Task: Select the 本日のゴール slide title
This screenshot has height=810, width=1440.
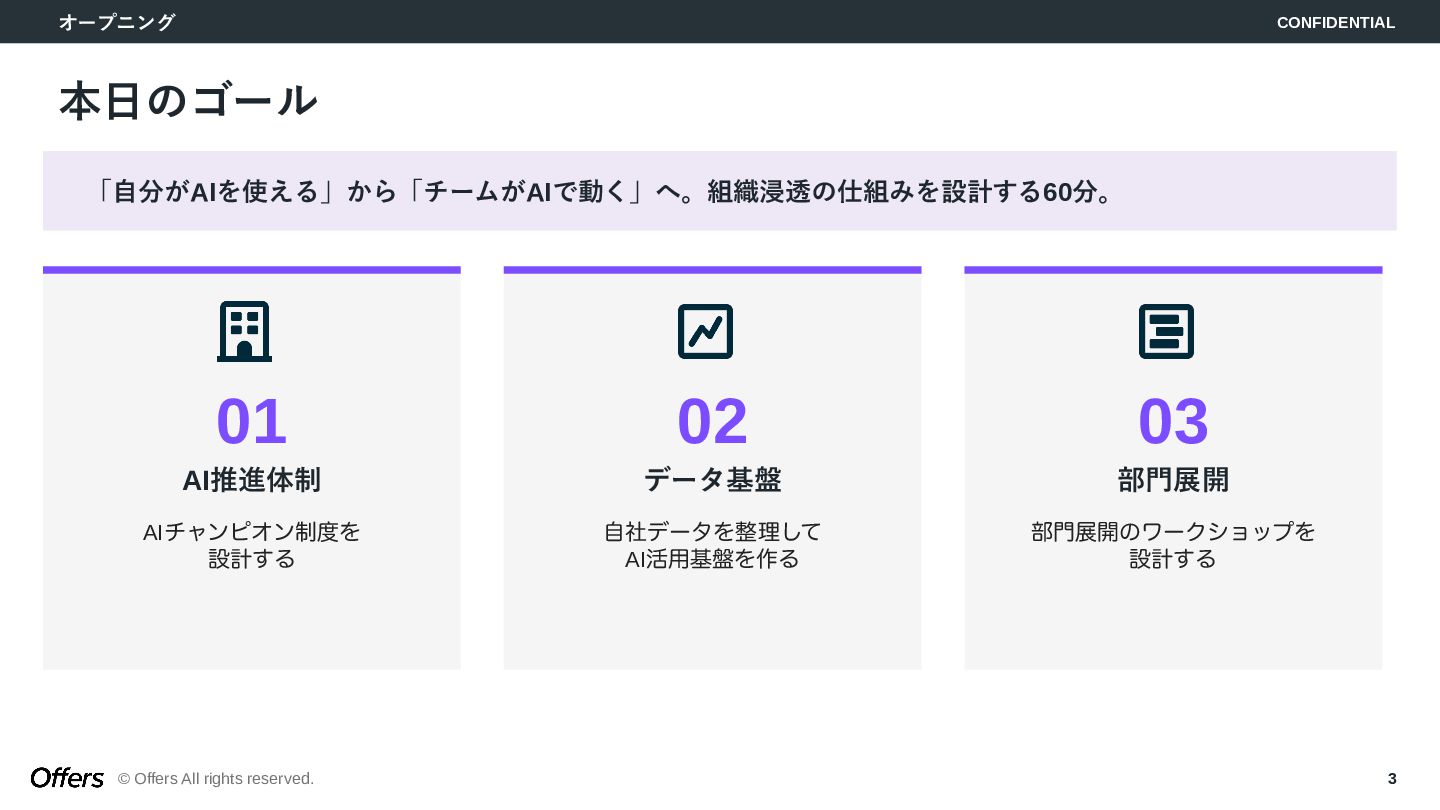Action: [x=188, y=101]
